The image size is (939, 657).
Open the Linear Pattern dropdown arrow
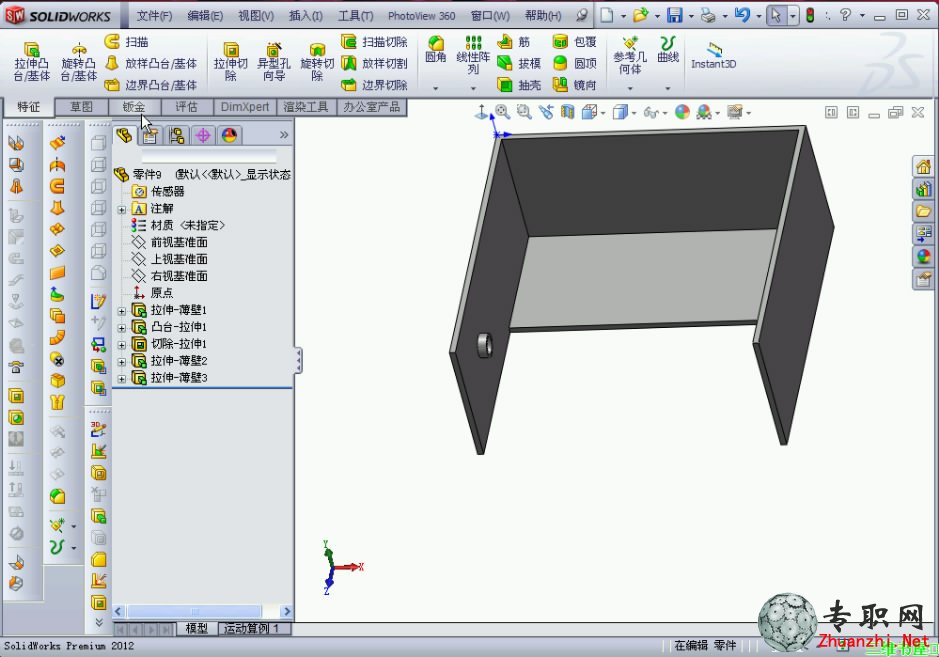473,89
